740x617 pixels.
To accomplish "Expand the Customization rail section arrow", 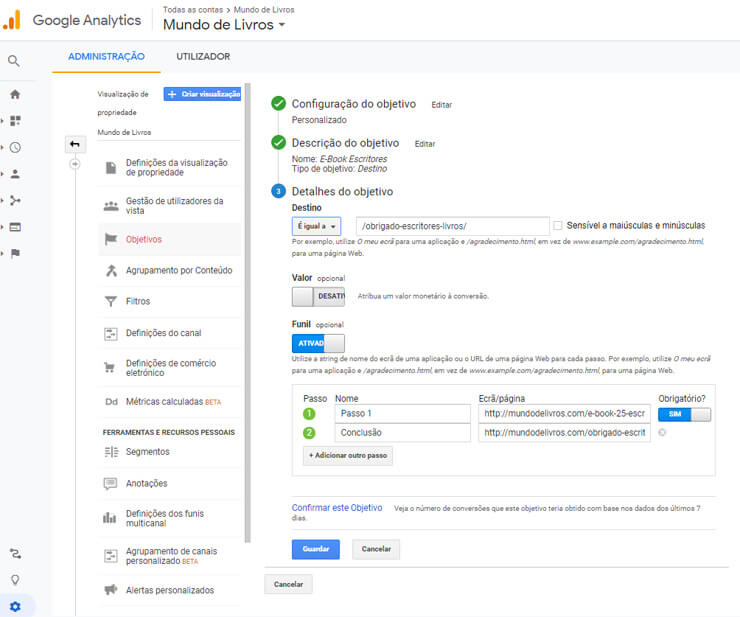I will point(2,121).
